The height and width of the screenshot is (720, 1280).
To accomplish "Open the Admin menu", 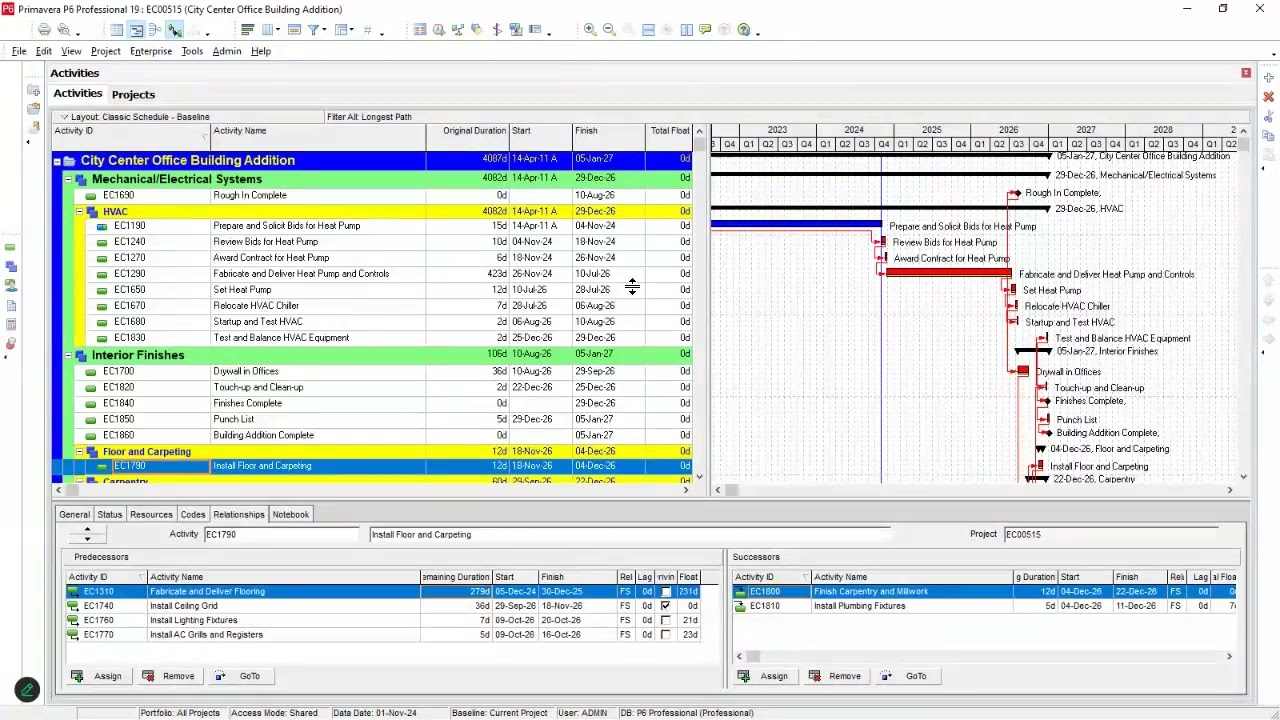I will coord(227,51).
